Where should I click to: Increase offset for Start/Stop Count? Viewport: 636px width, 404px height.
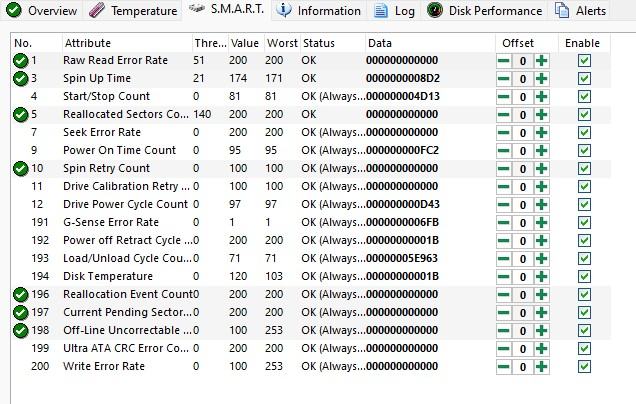[541, 97]
